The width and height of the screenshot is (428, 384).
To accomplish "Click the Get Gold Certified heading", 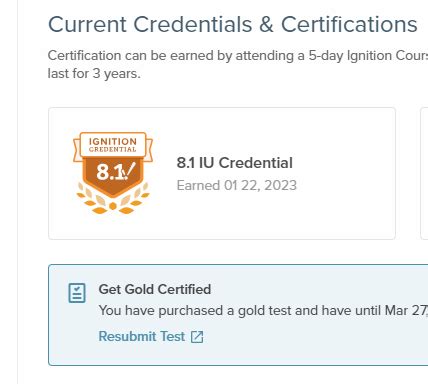I will point(155,289).
